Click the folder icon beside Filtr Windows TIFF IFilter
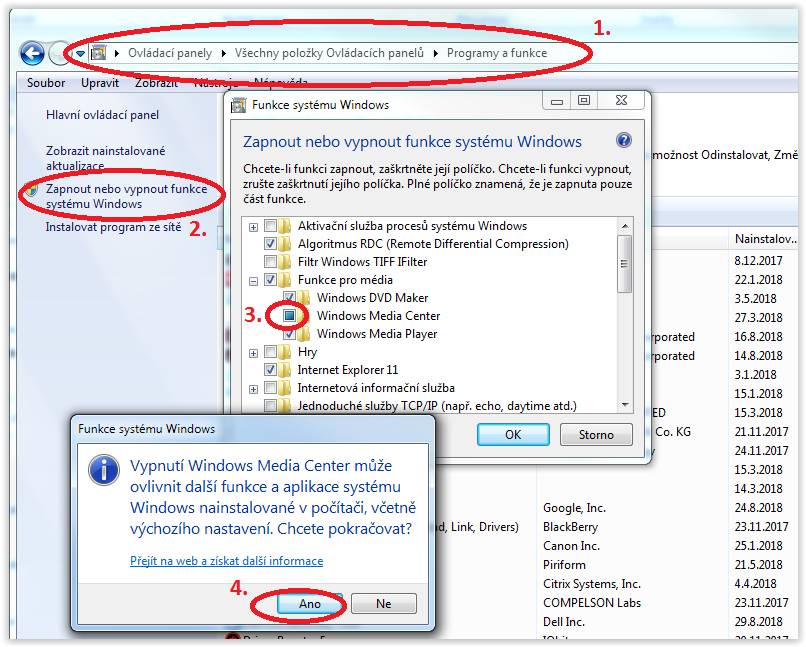This screenshot has height=647, width=806. [285, 262]
